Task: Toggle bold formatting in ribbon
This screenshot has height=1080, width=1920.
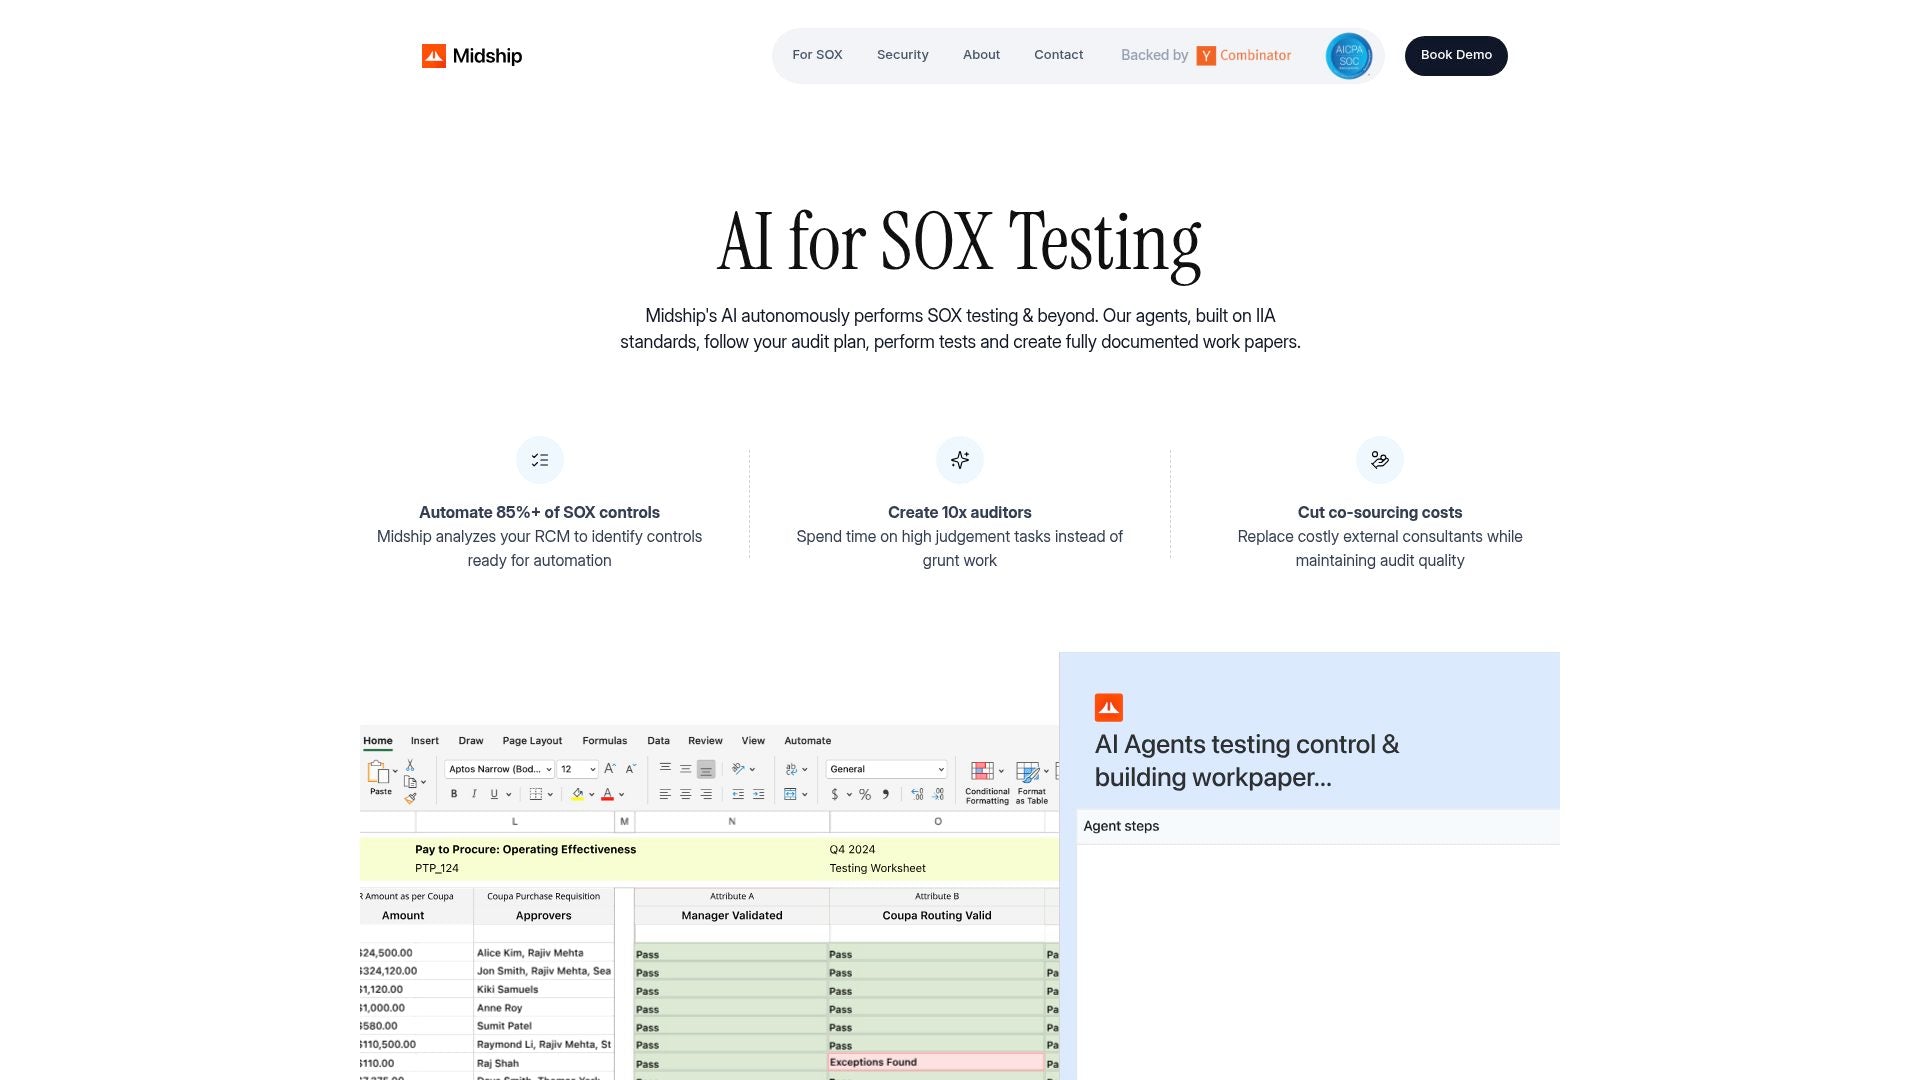Action: point(454,795)
